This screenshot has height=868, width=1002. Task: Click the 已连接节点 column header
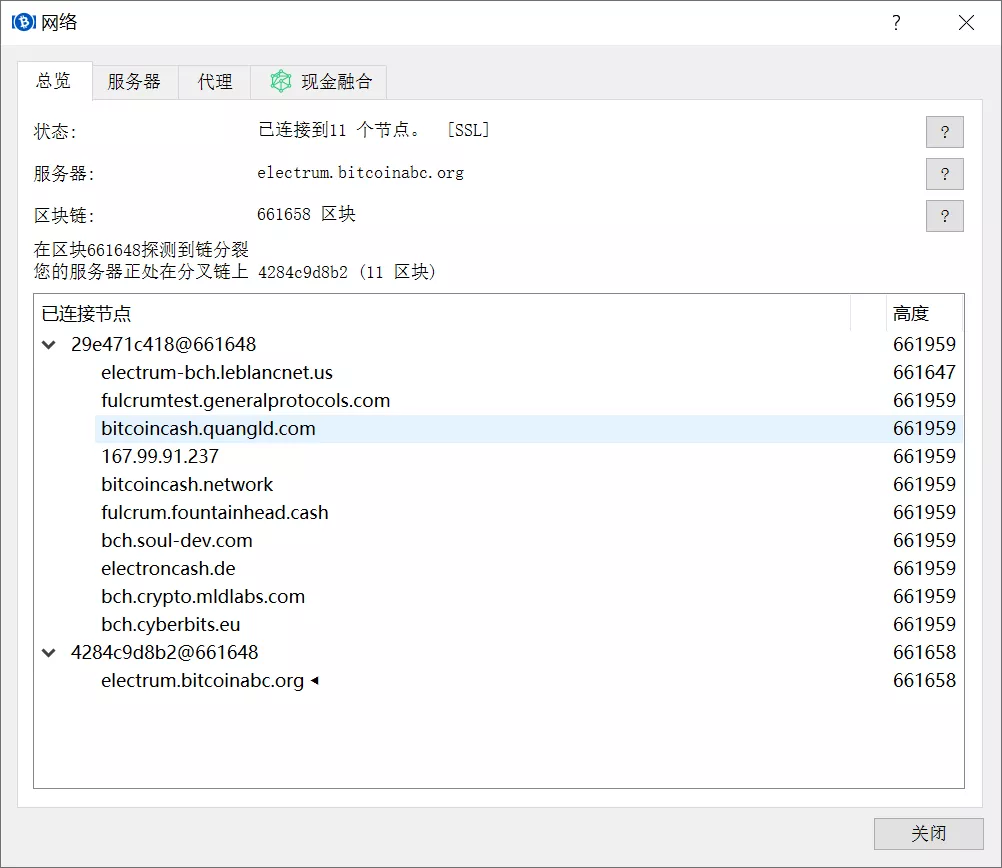[x=442, y=314]
